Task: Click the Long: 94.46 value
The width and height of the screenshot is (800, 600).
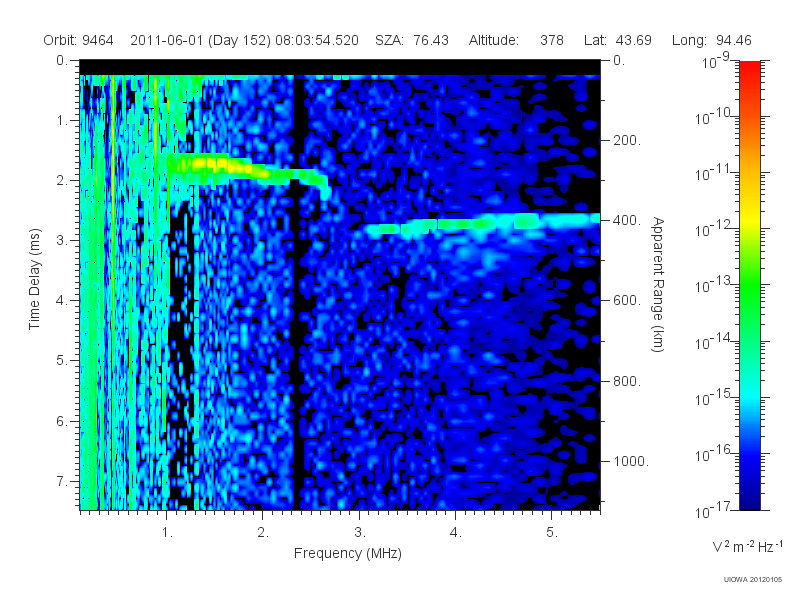Action: [x=712, y=40]
